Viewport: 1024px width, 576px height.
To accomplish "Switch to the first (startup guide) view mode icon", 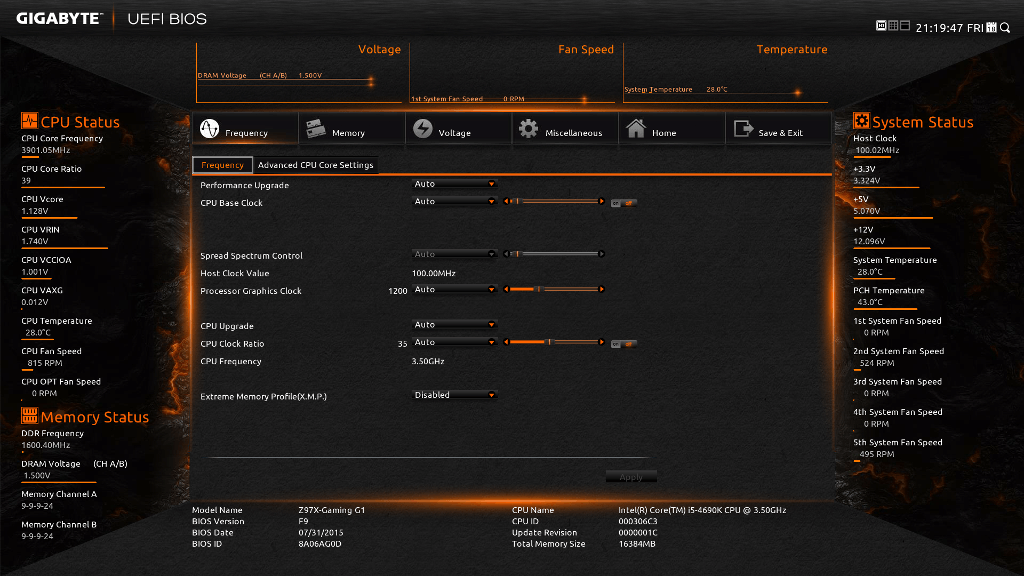I will (881, 25).
